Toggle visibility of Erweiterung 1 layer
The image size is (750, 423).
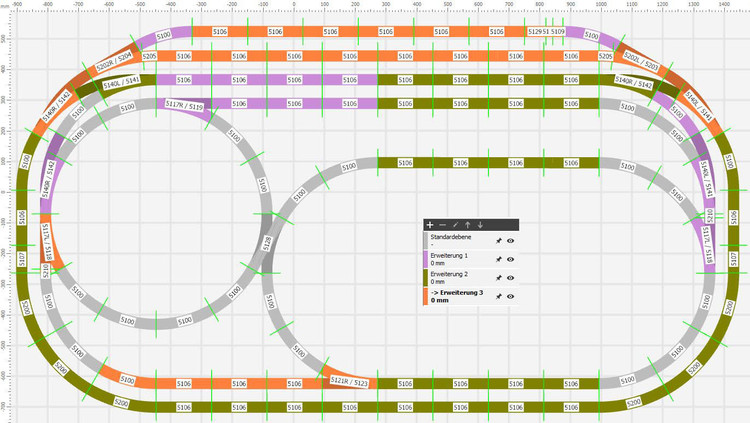(x=510, y=259)
